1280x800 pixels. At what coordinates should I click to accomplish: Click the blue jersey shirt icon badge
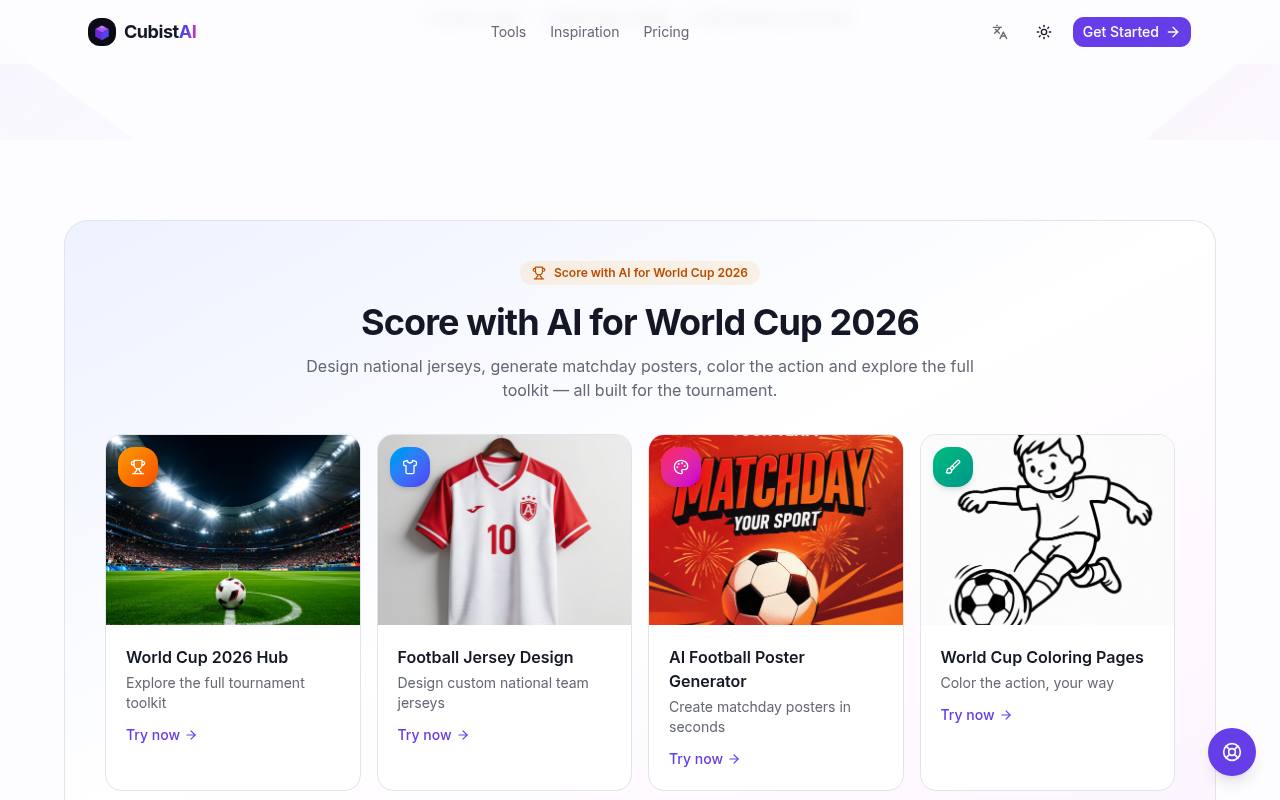pos(410,467)
